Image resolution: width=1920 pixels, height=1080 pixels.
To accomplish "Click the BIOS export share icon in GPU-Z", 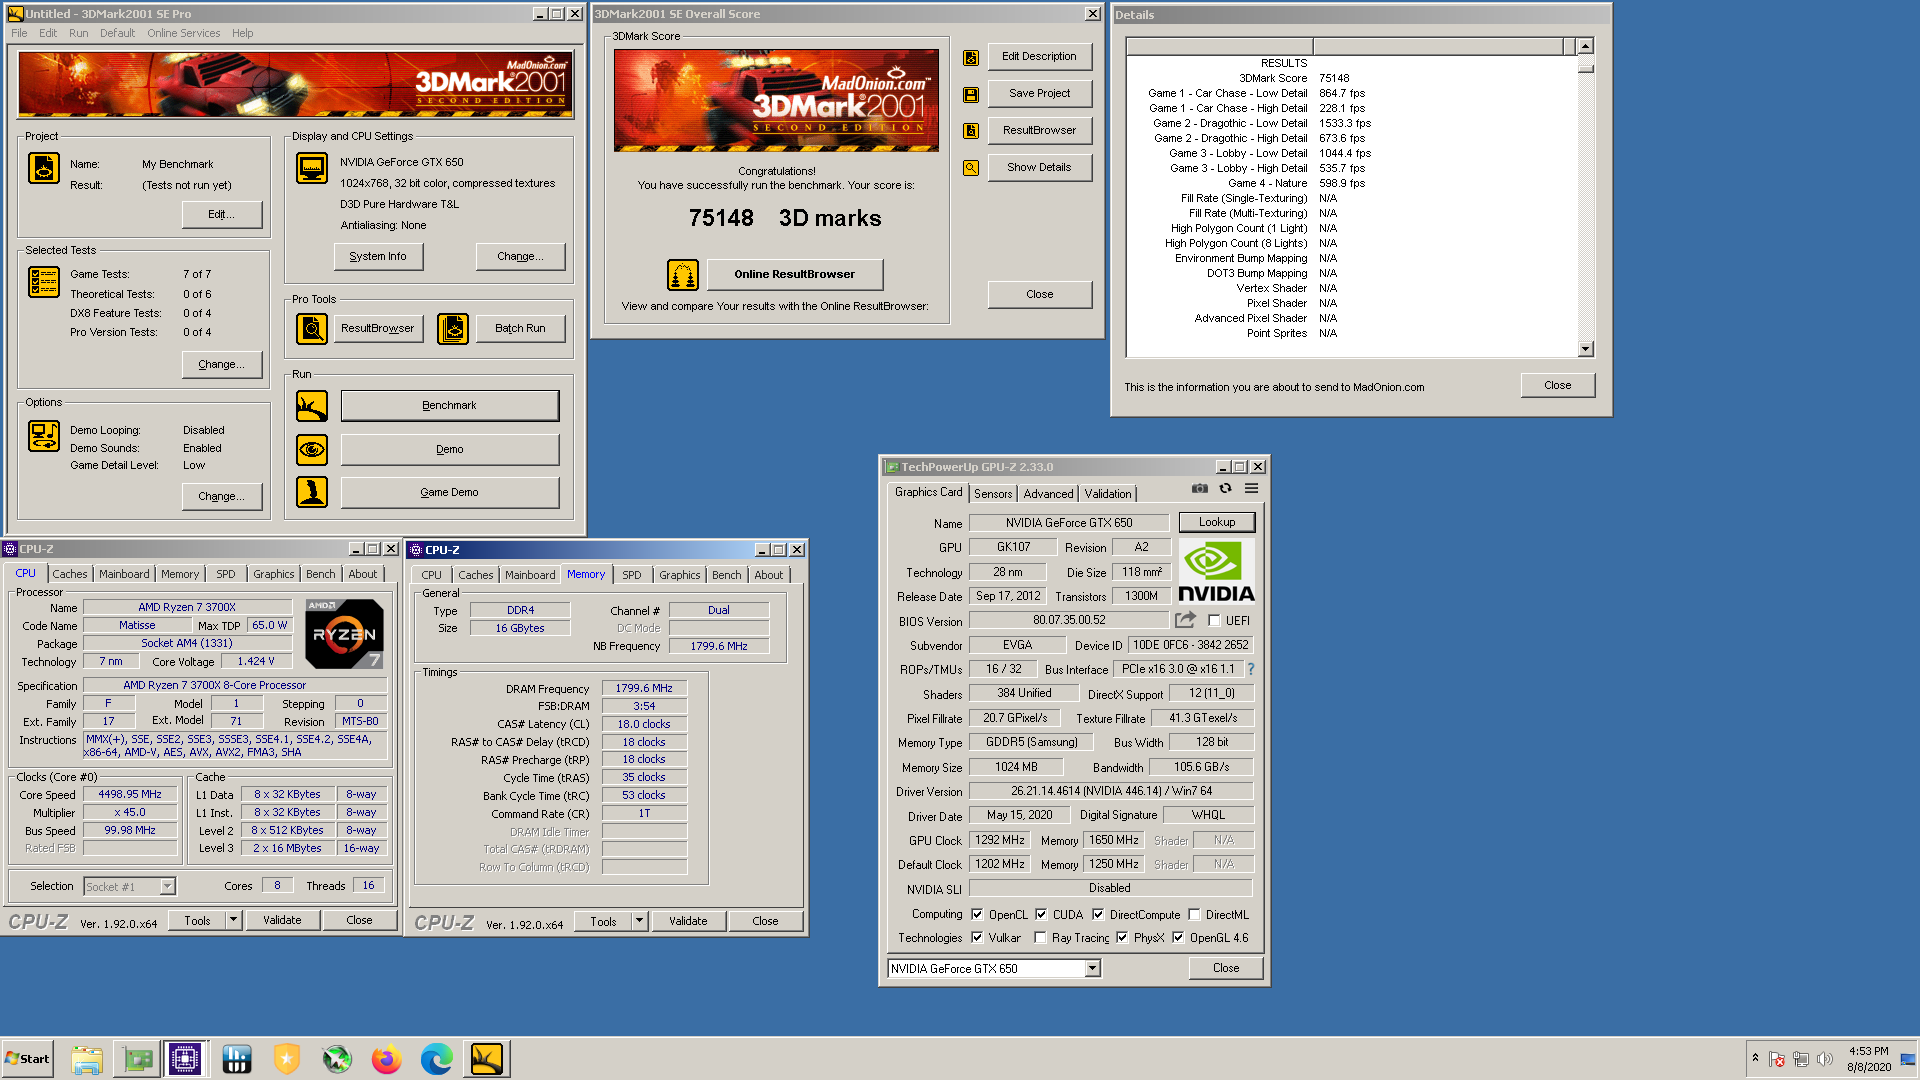I will coord(1186,620).
